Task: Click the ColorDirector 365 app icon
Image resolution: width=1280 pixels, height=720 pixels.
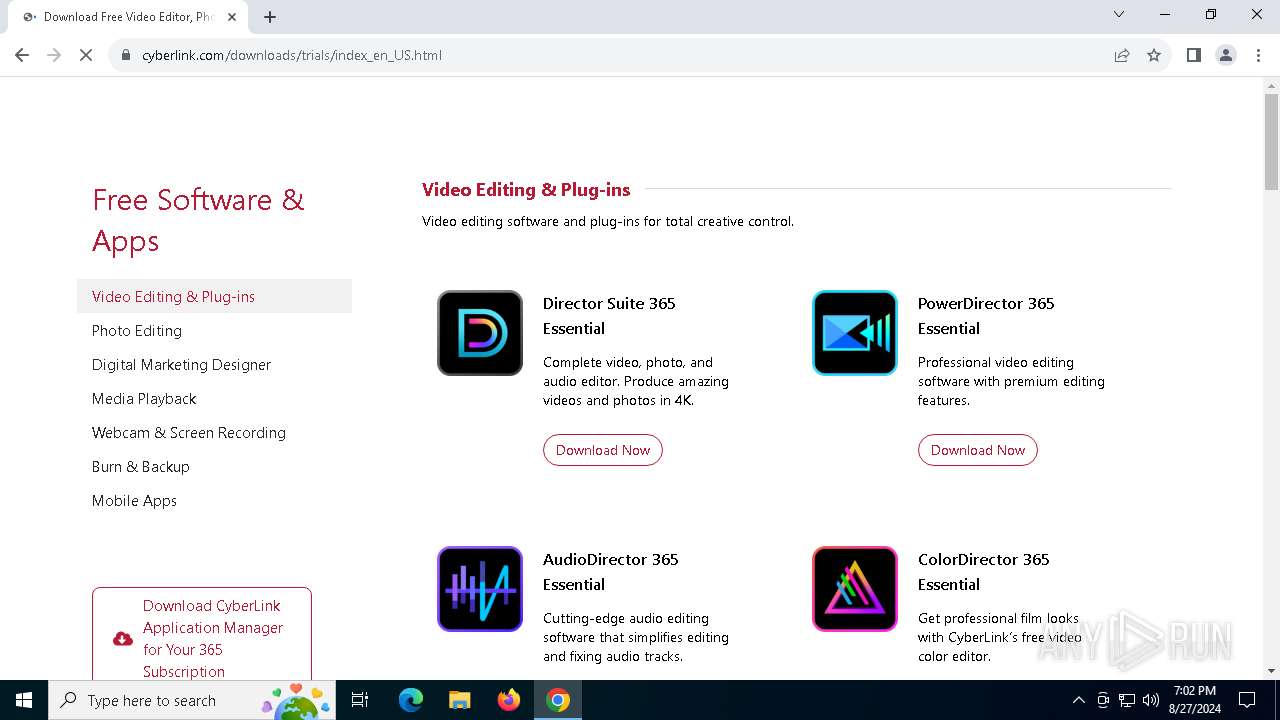Action: 855,589
